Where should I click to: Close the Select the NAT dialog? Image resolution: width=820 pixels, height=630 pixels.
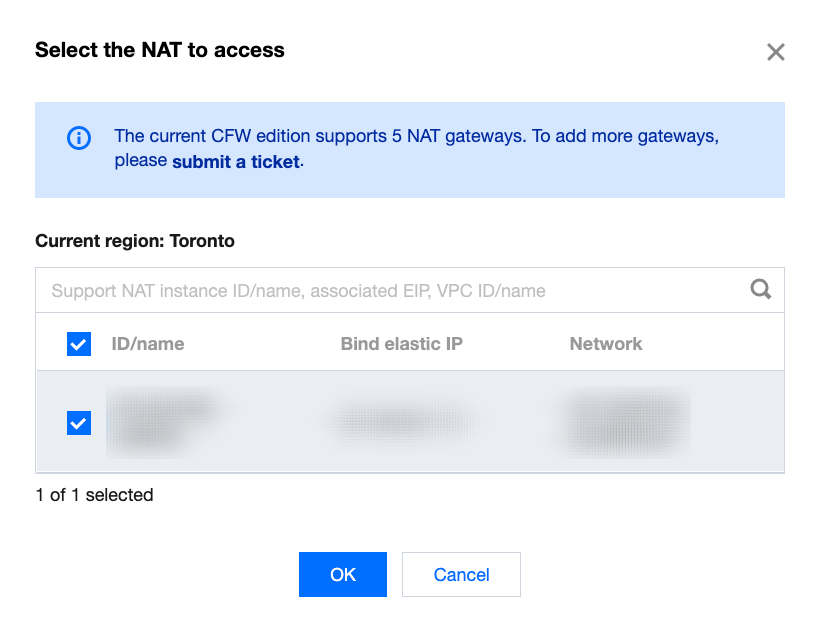point(775,52)
